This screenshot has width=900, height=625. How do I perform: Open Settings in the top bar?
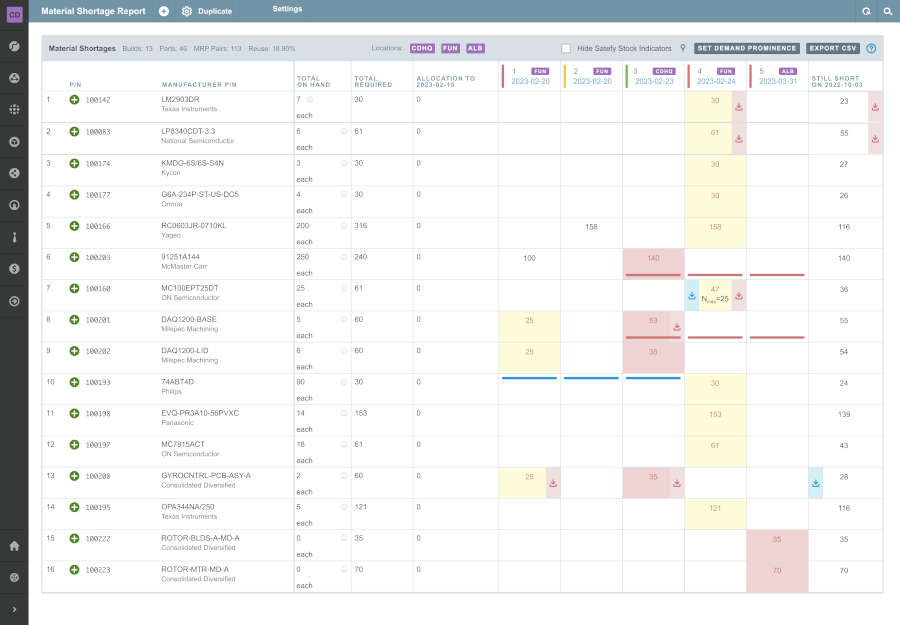[287, 9]
